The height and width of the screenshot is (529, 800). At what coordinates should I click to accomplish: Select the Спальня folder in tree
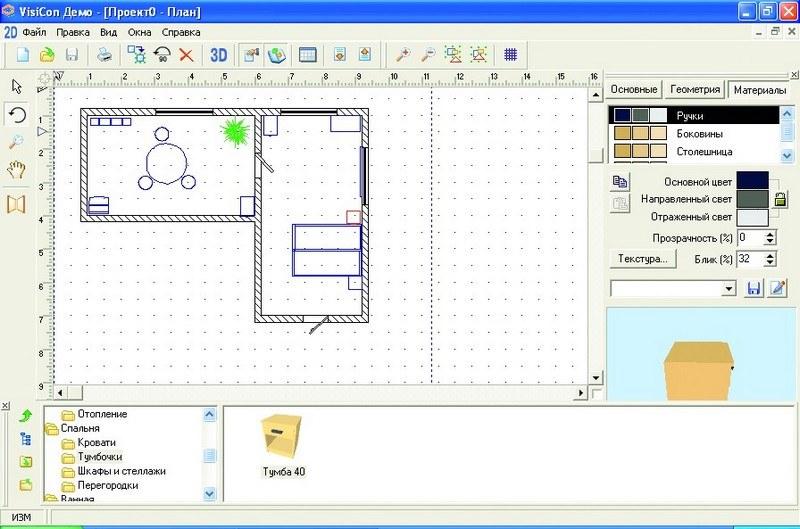click(80, 428)
